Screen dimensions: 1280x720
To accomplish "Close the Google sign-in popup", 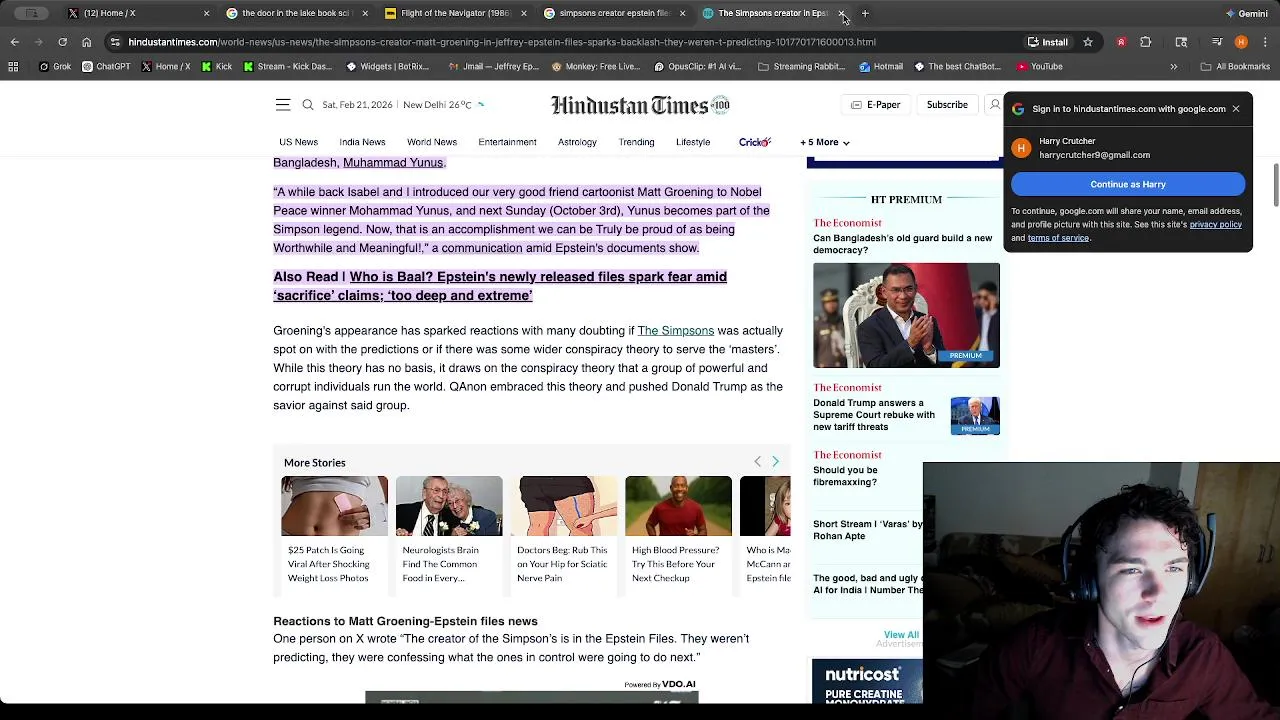I will point(1236,108).
